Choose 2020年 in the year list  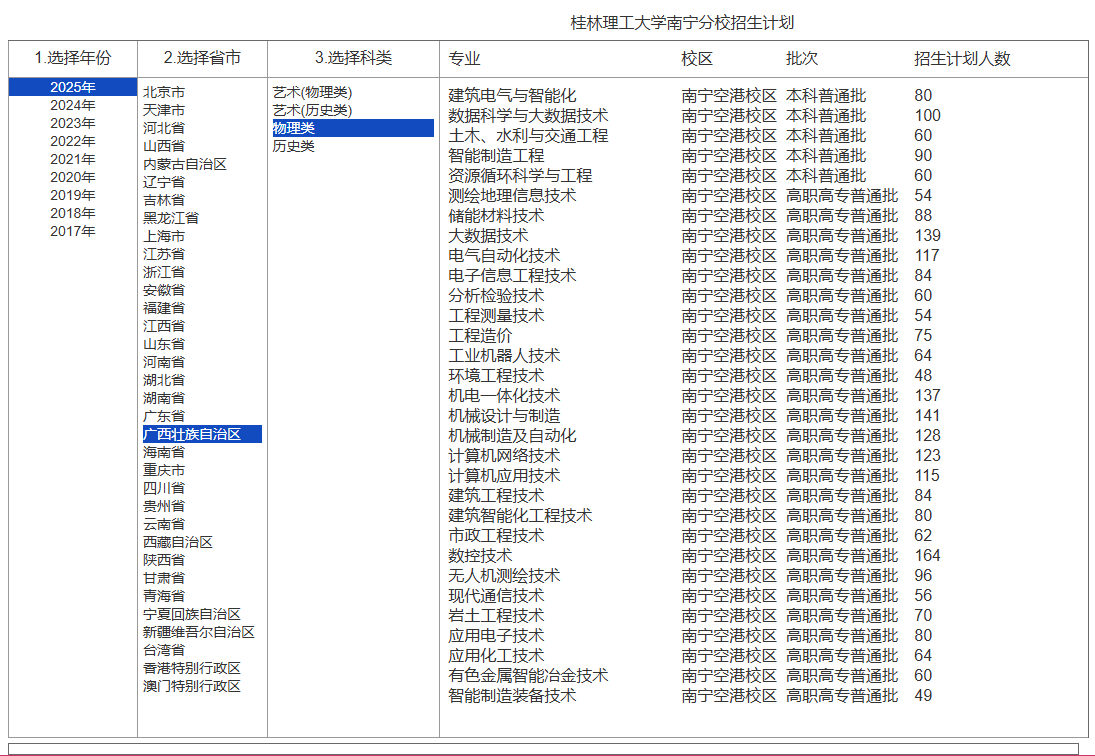(73, 177)
